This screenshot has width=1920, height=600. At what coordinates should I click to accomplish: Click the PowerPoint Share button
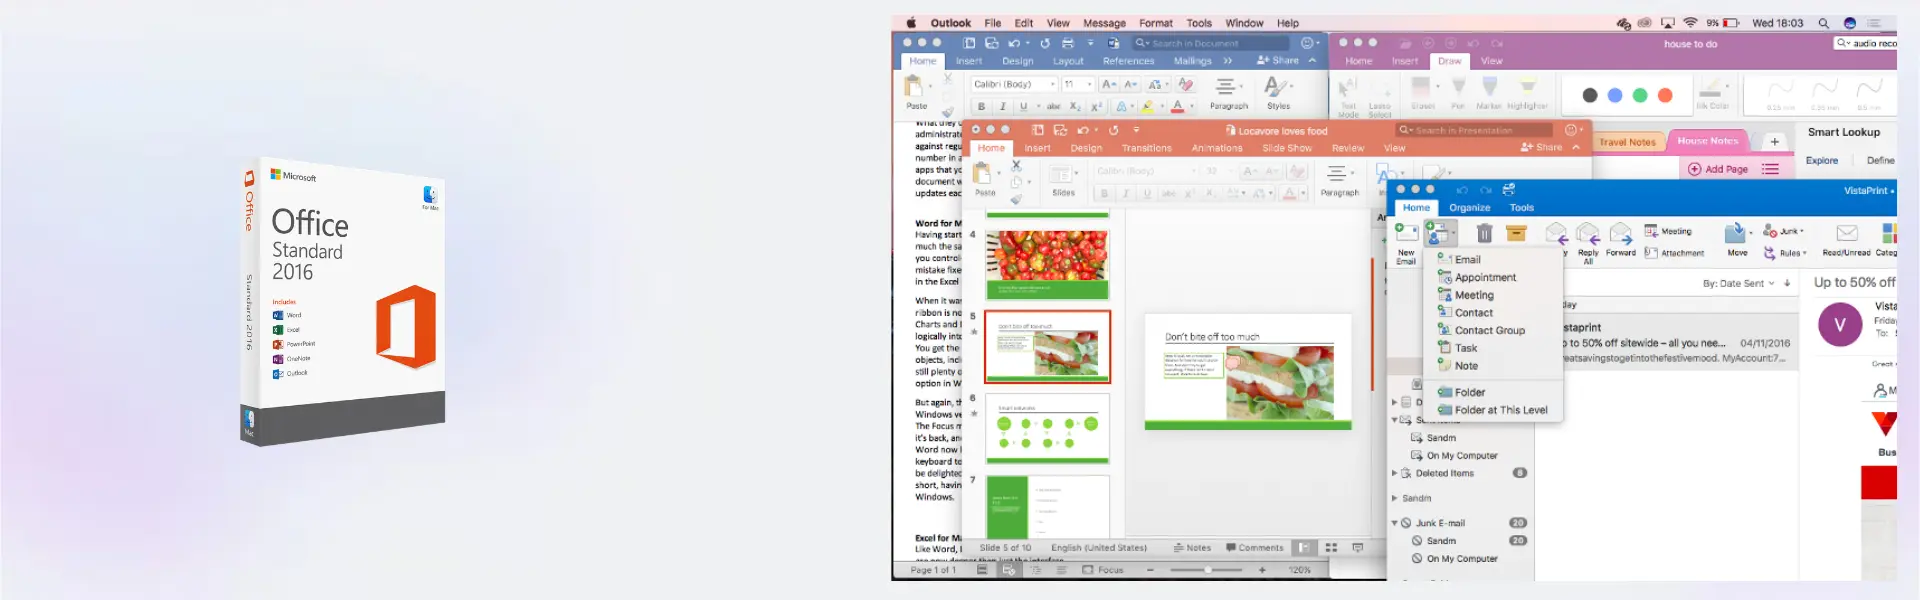click(x=1541, y=147)
